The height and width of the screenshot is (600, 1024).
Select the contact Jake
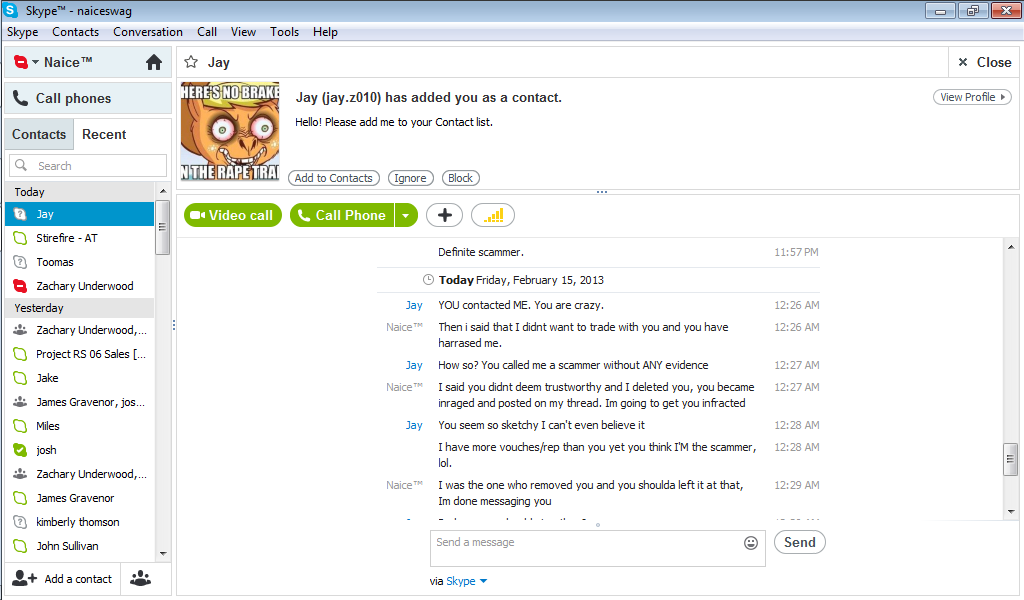(80, 378)
